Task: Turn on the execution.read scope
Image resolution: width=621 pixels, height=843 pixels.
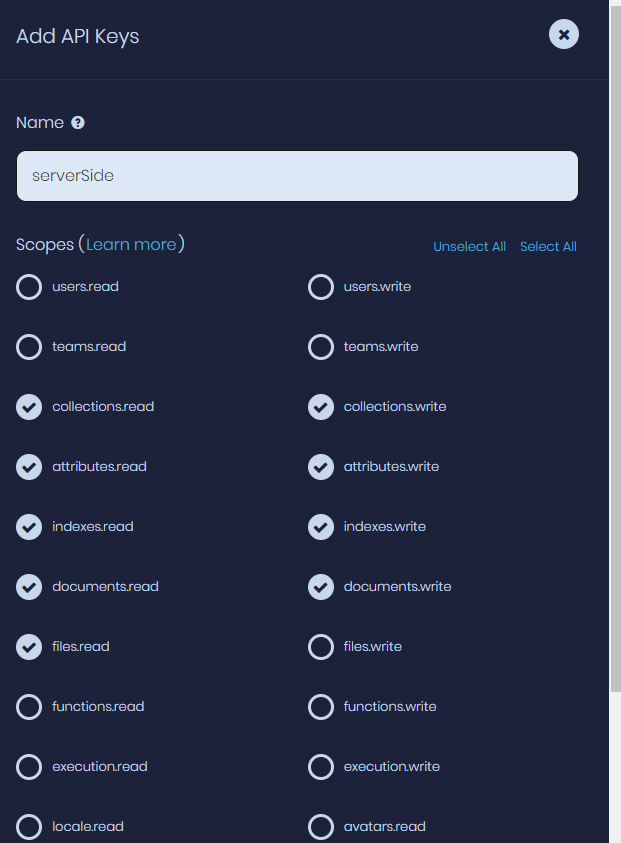Action: click(x=29, y=767)
